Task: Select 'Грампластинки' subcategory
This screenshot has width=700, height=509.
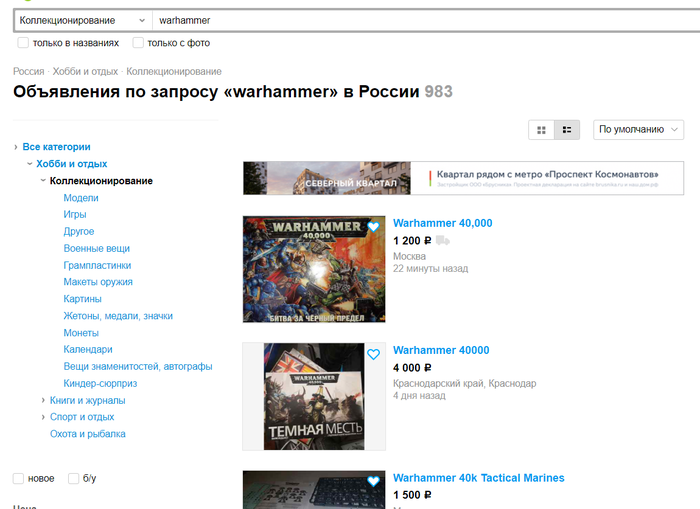Action: (97, 265)
